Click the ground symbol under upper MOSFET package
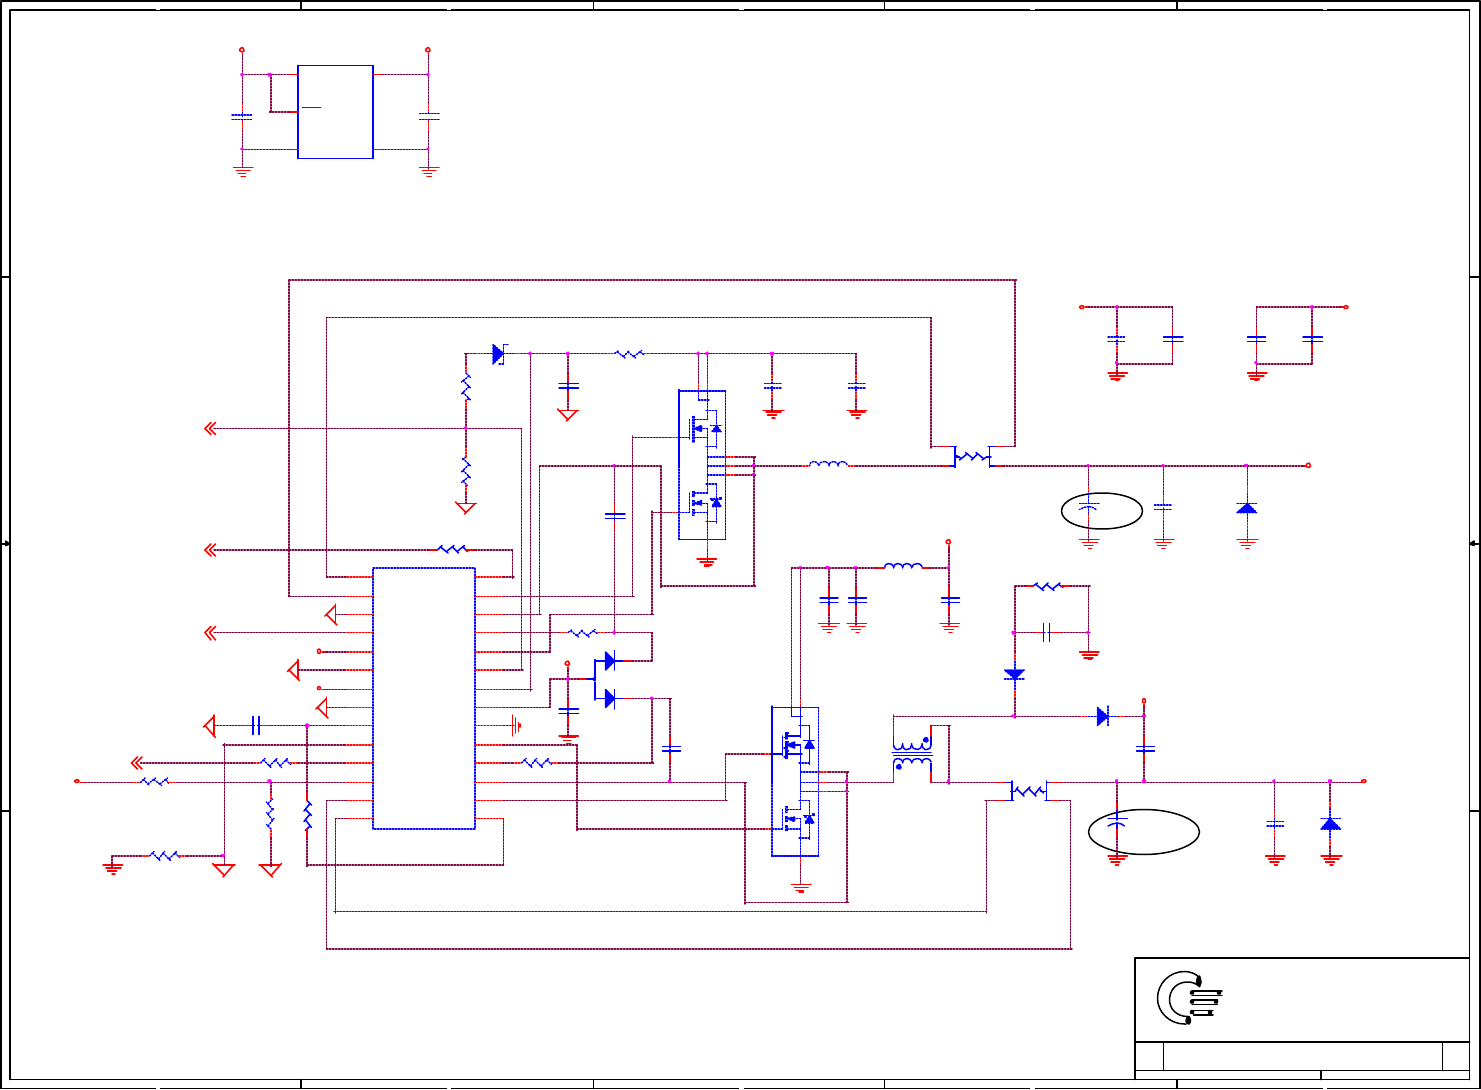Image resolution: width=1481 pixels, height=1090 pixels. pyautogui.click(x=707, y=561)
